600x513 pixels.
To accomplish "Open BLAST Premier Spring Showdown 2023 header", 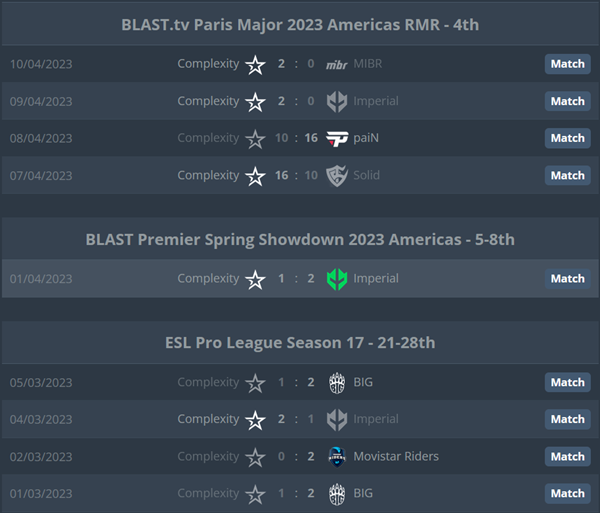I will [300, 239].
